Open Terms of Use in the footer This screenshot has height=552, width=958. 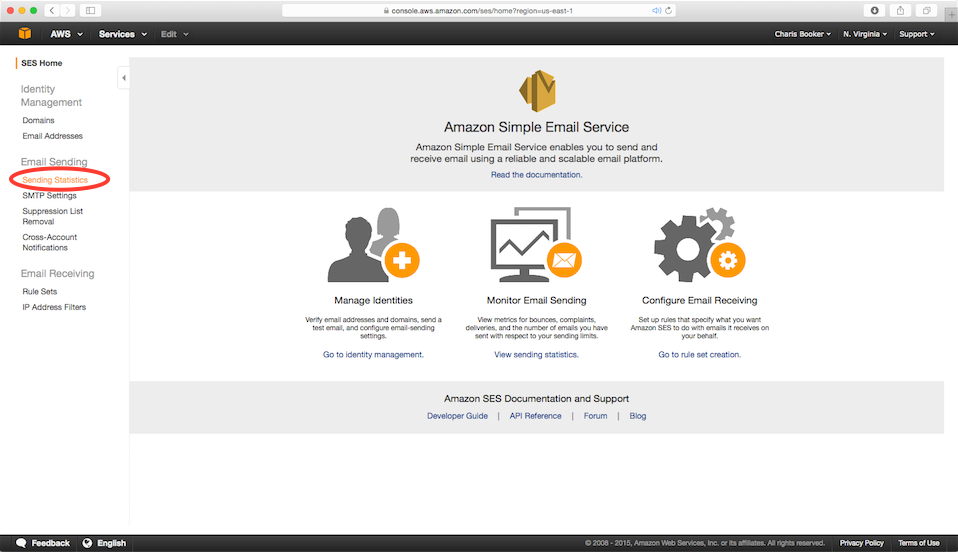[x=919, y=543]
